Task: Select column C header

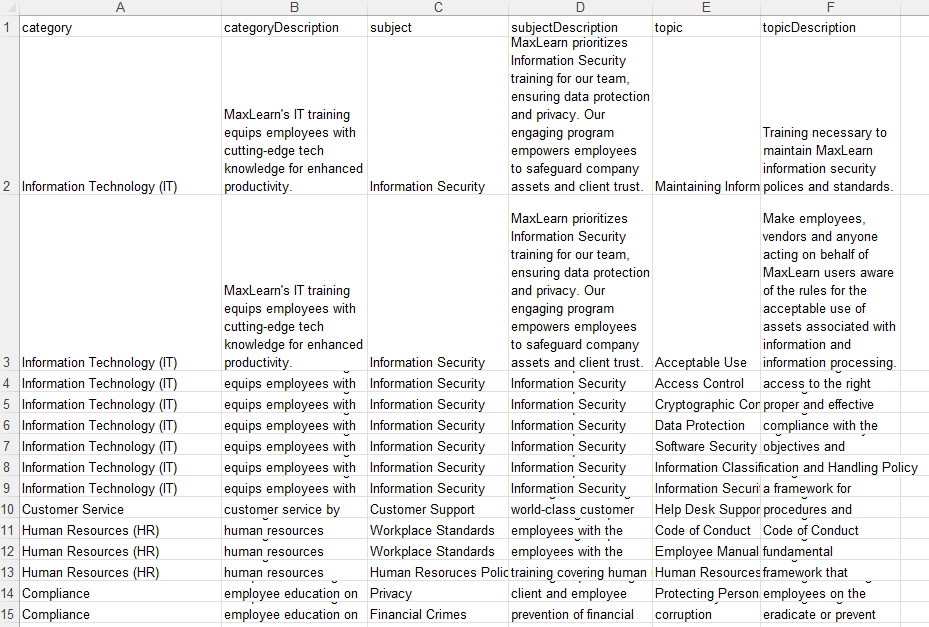Action: (x=438, y=7)
